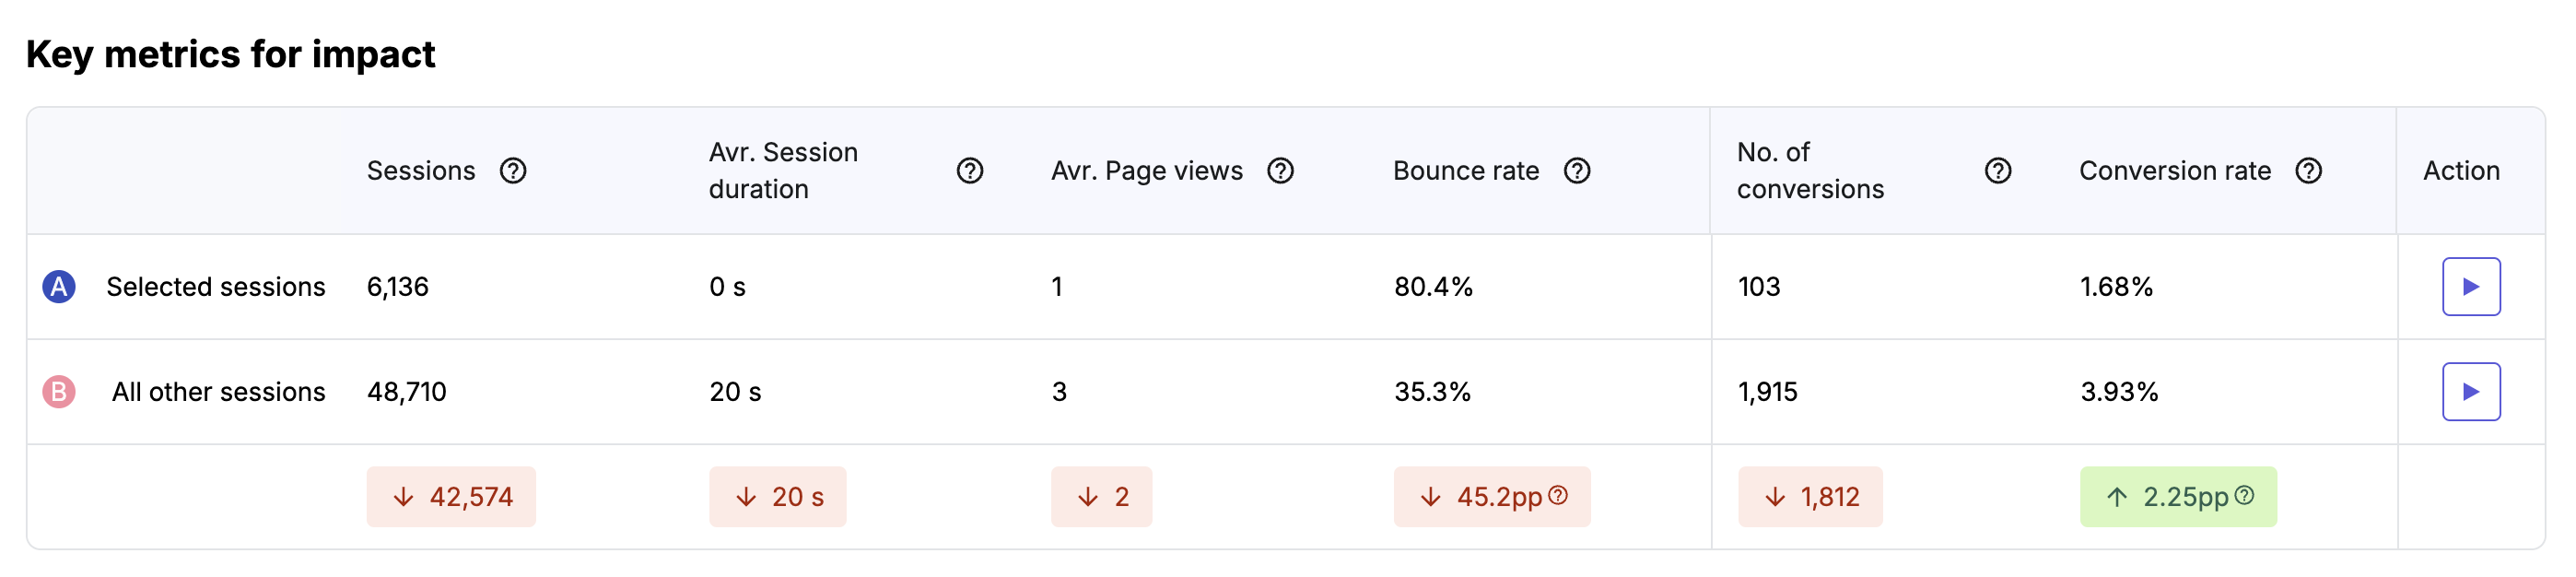Select the Selected sessions row label

tap(216, 287)
